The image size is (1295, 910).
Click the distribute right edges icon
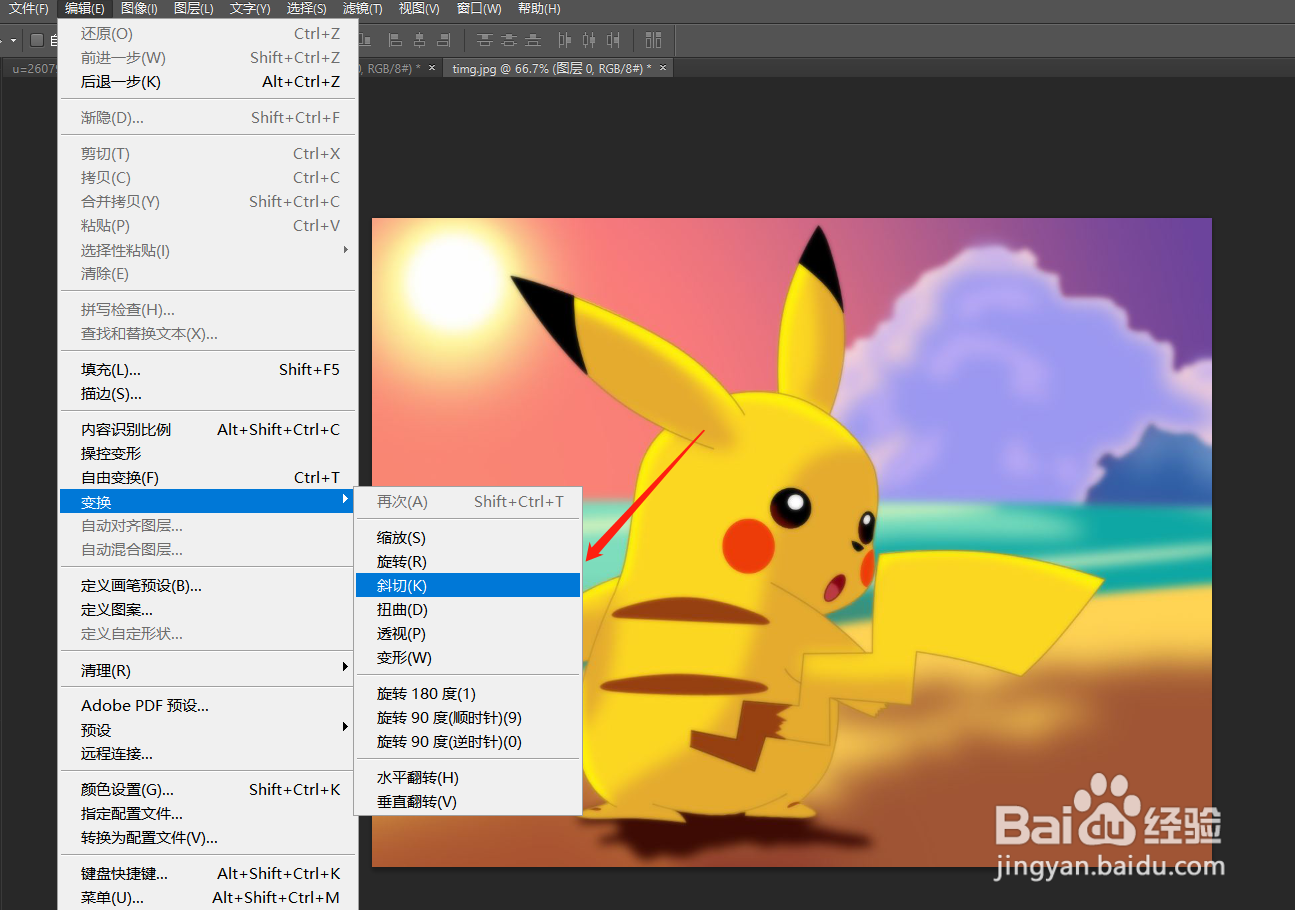pos(613,40)
